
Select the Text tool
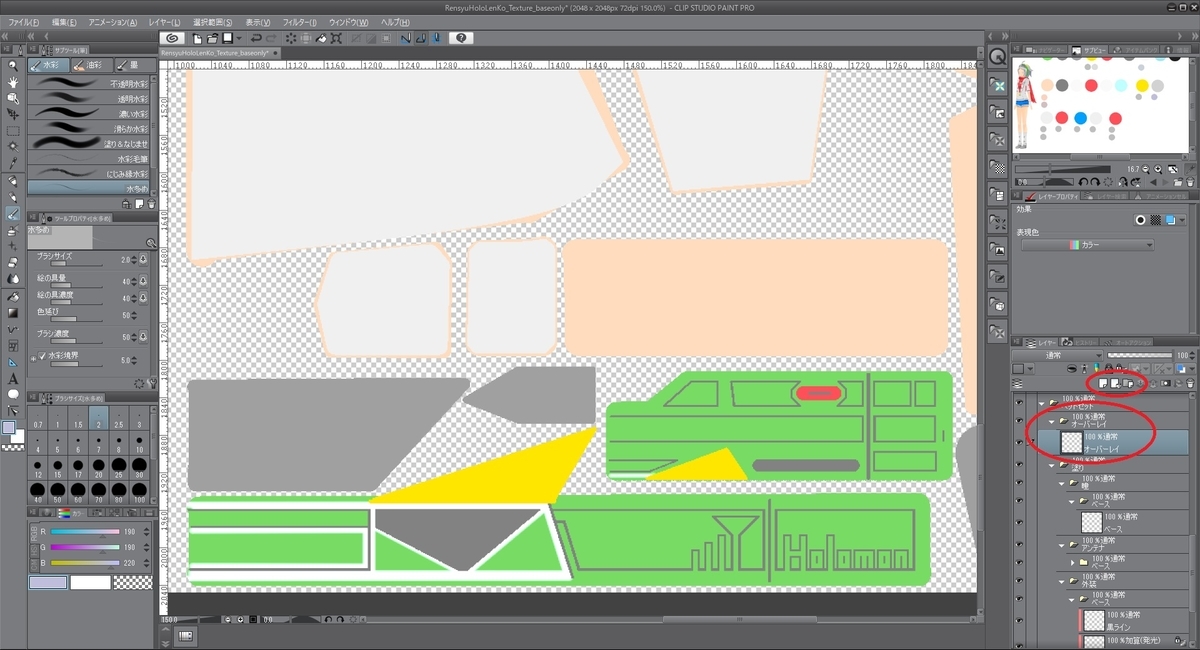pyautogui.click(x=13, y=378)
